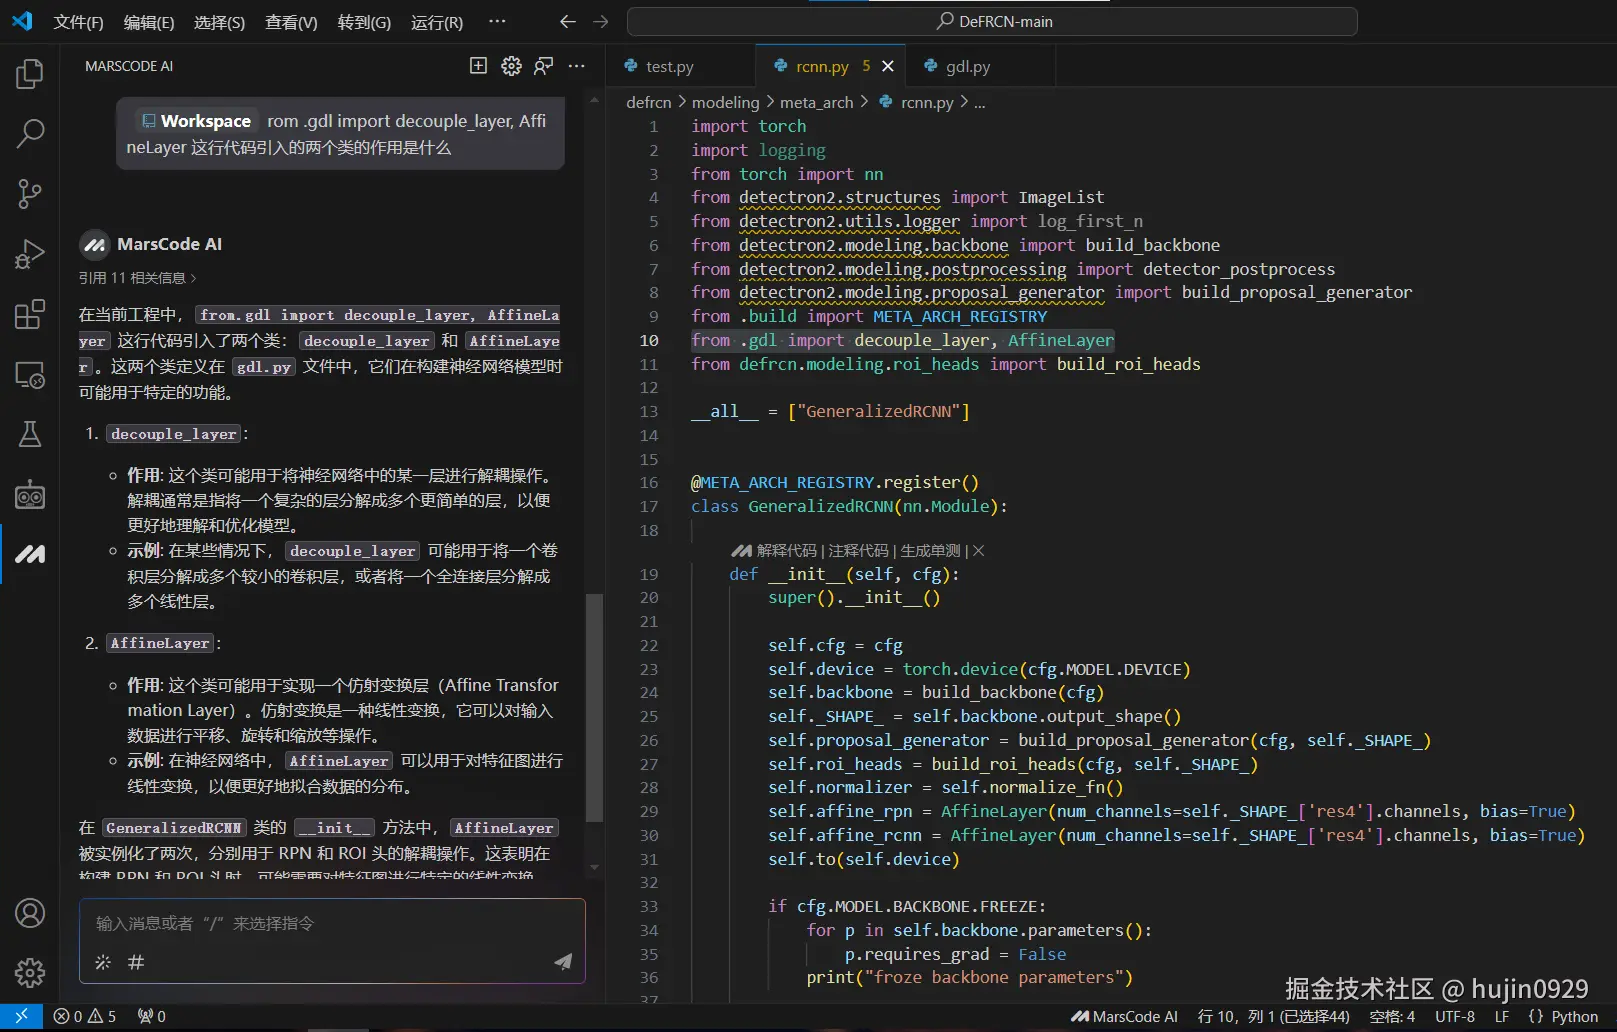1617x1032 pixels.
Task: Open the overflow menu in menu bar
Action: coord(497,21)
